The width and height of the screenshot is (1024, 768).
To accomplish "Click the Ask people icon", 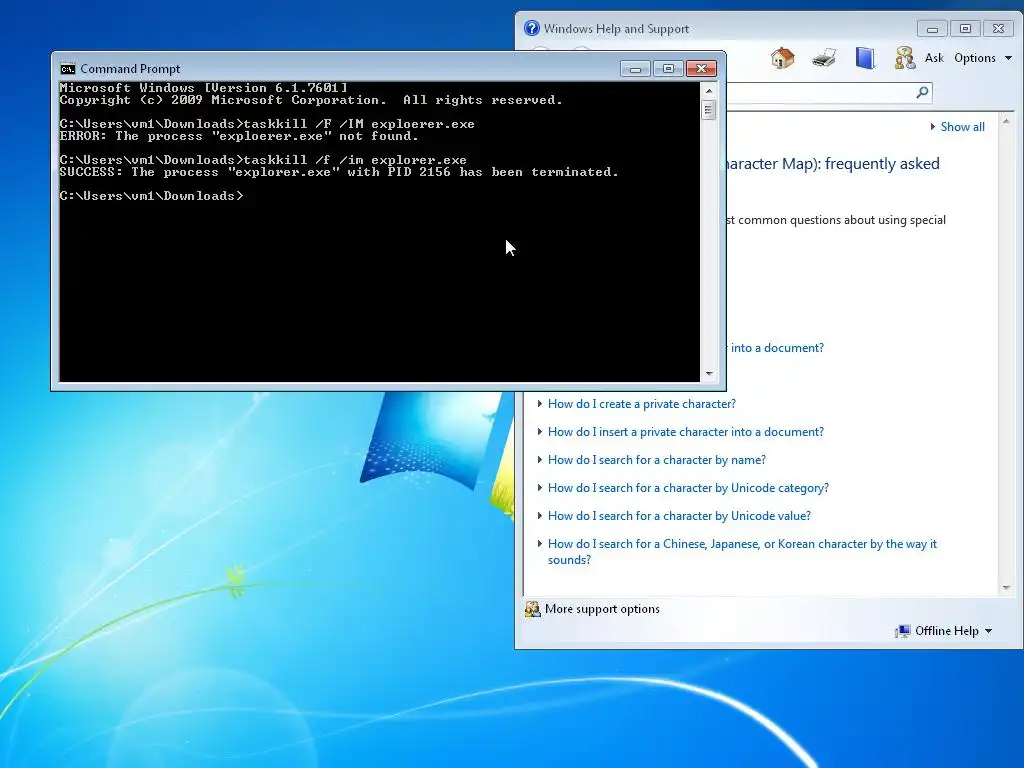I will (x=904, y=58).
